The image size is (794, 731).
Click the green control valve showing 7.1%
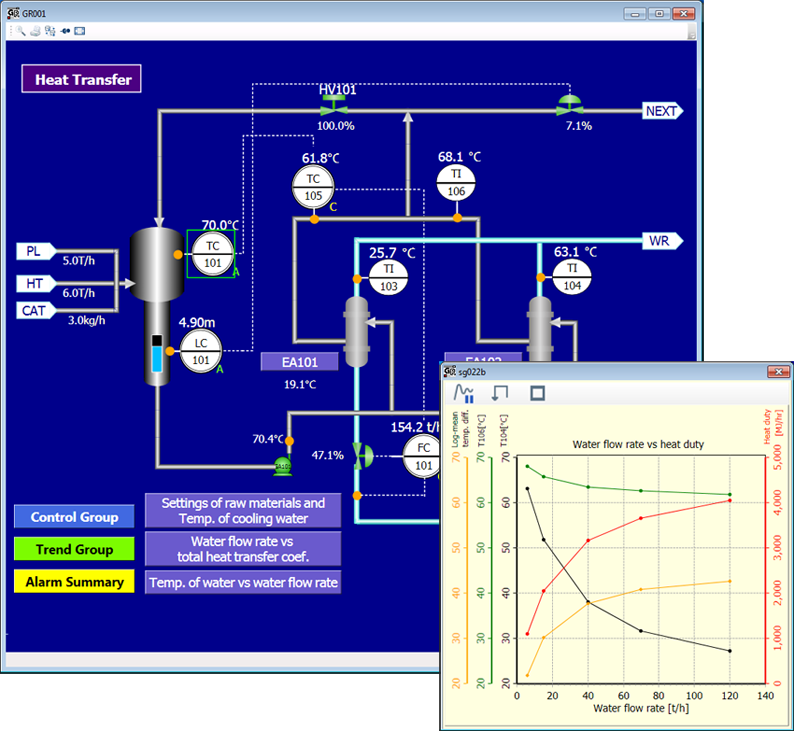pyautogui.click(x=571, y=105)
